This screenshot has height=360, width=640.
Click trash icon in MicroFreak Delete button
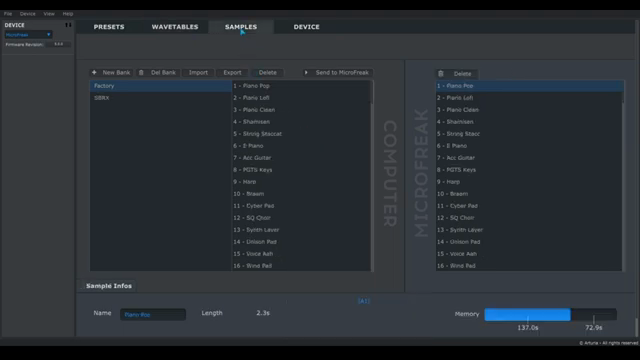point(441,73)
